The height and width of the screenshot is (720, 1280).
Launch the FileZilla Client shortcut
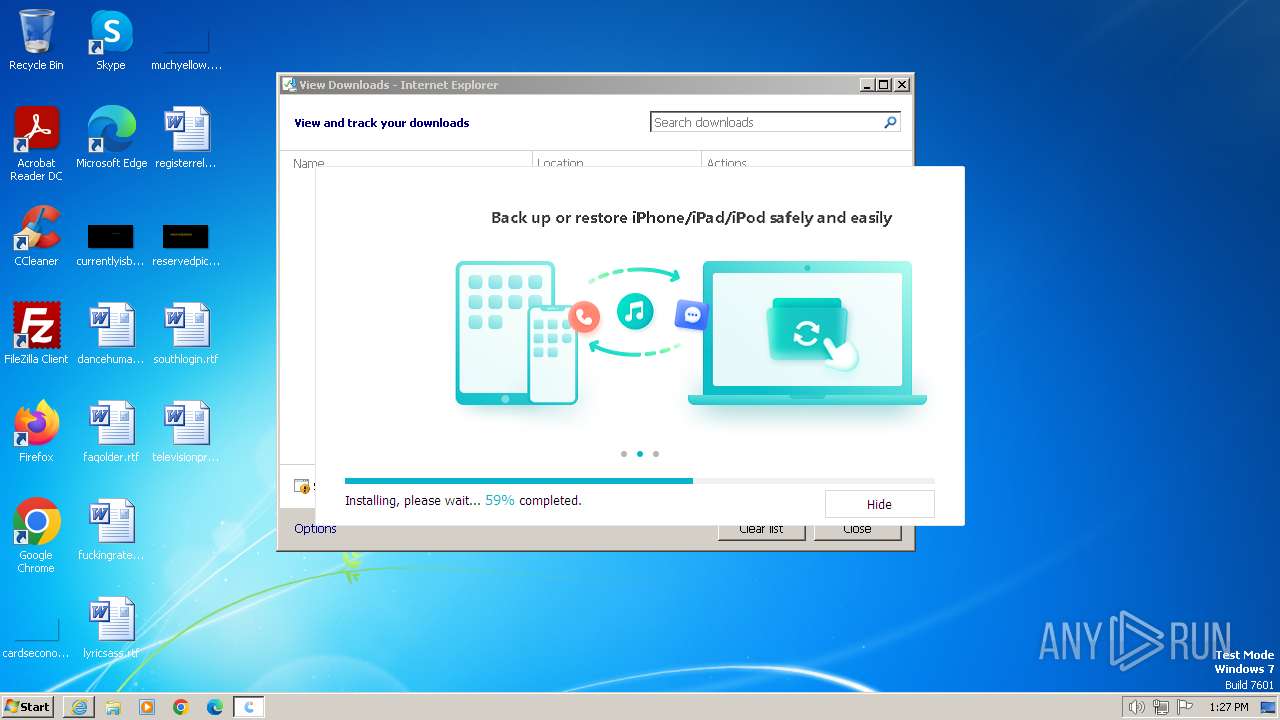point(36,333)
